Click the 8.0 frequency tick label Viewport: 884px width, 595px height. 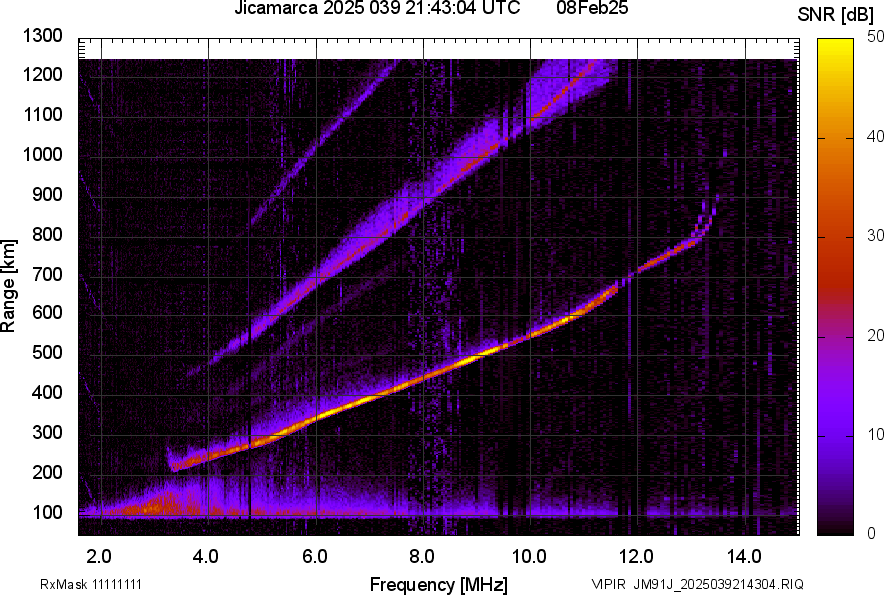click(x=422, y=555)
